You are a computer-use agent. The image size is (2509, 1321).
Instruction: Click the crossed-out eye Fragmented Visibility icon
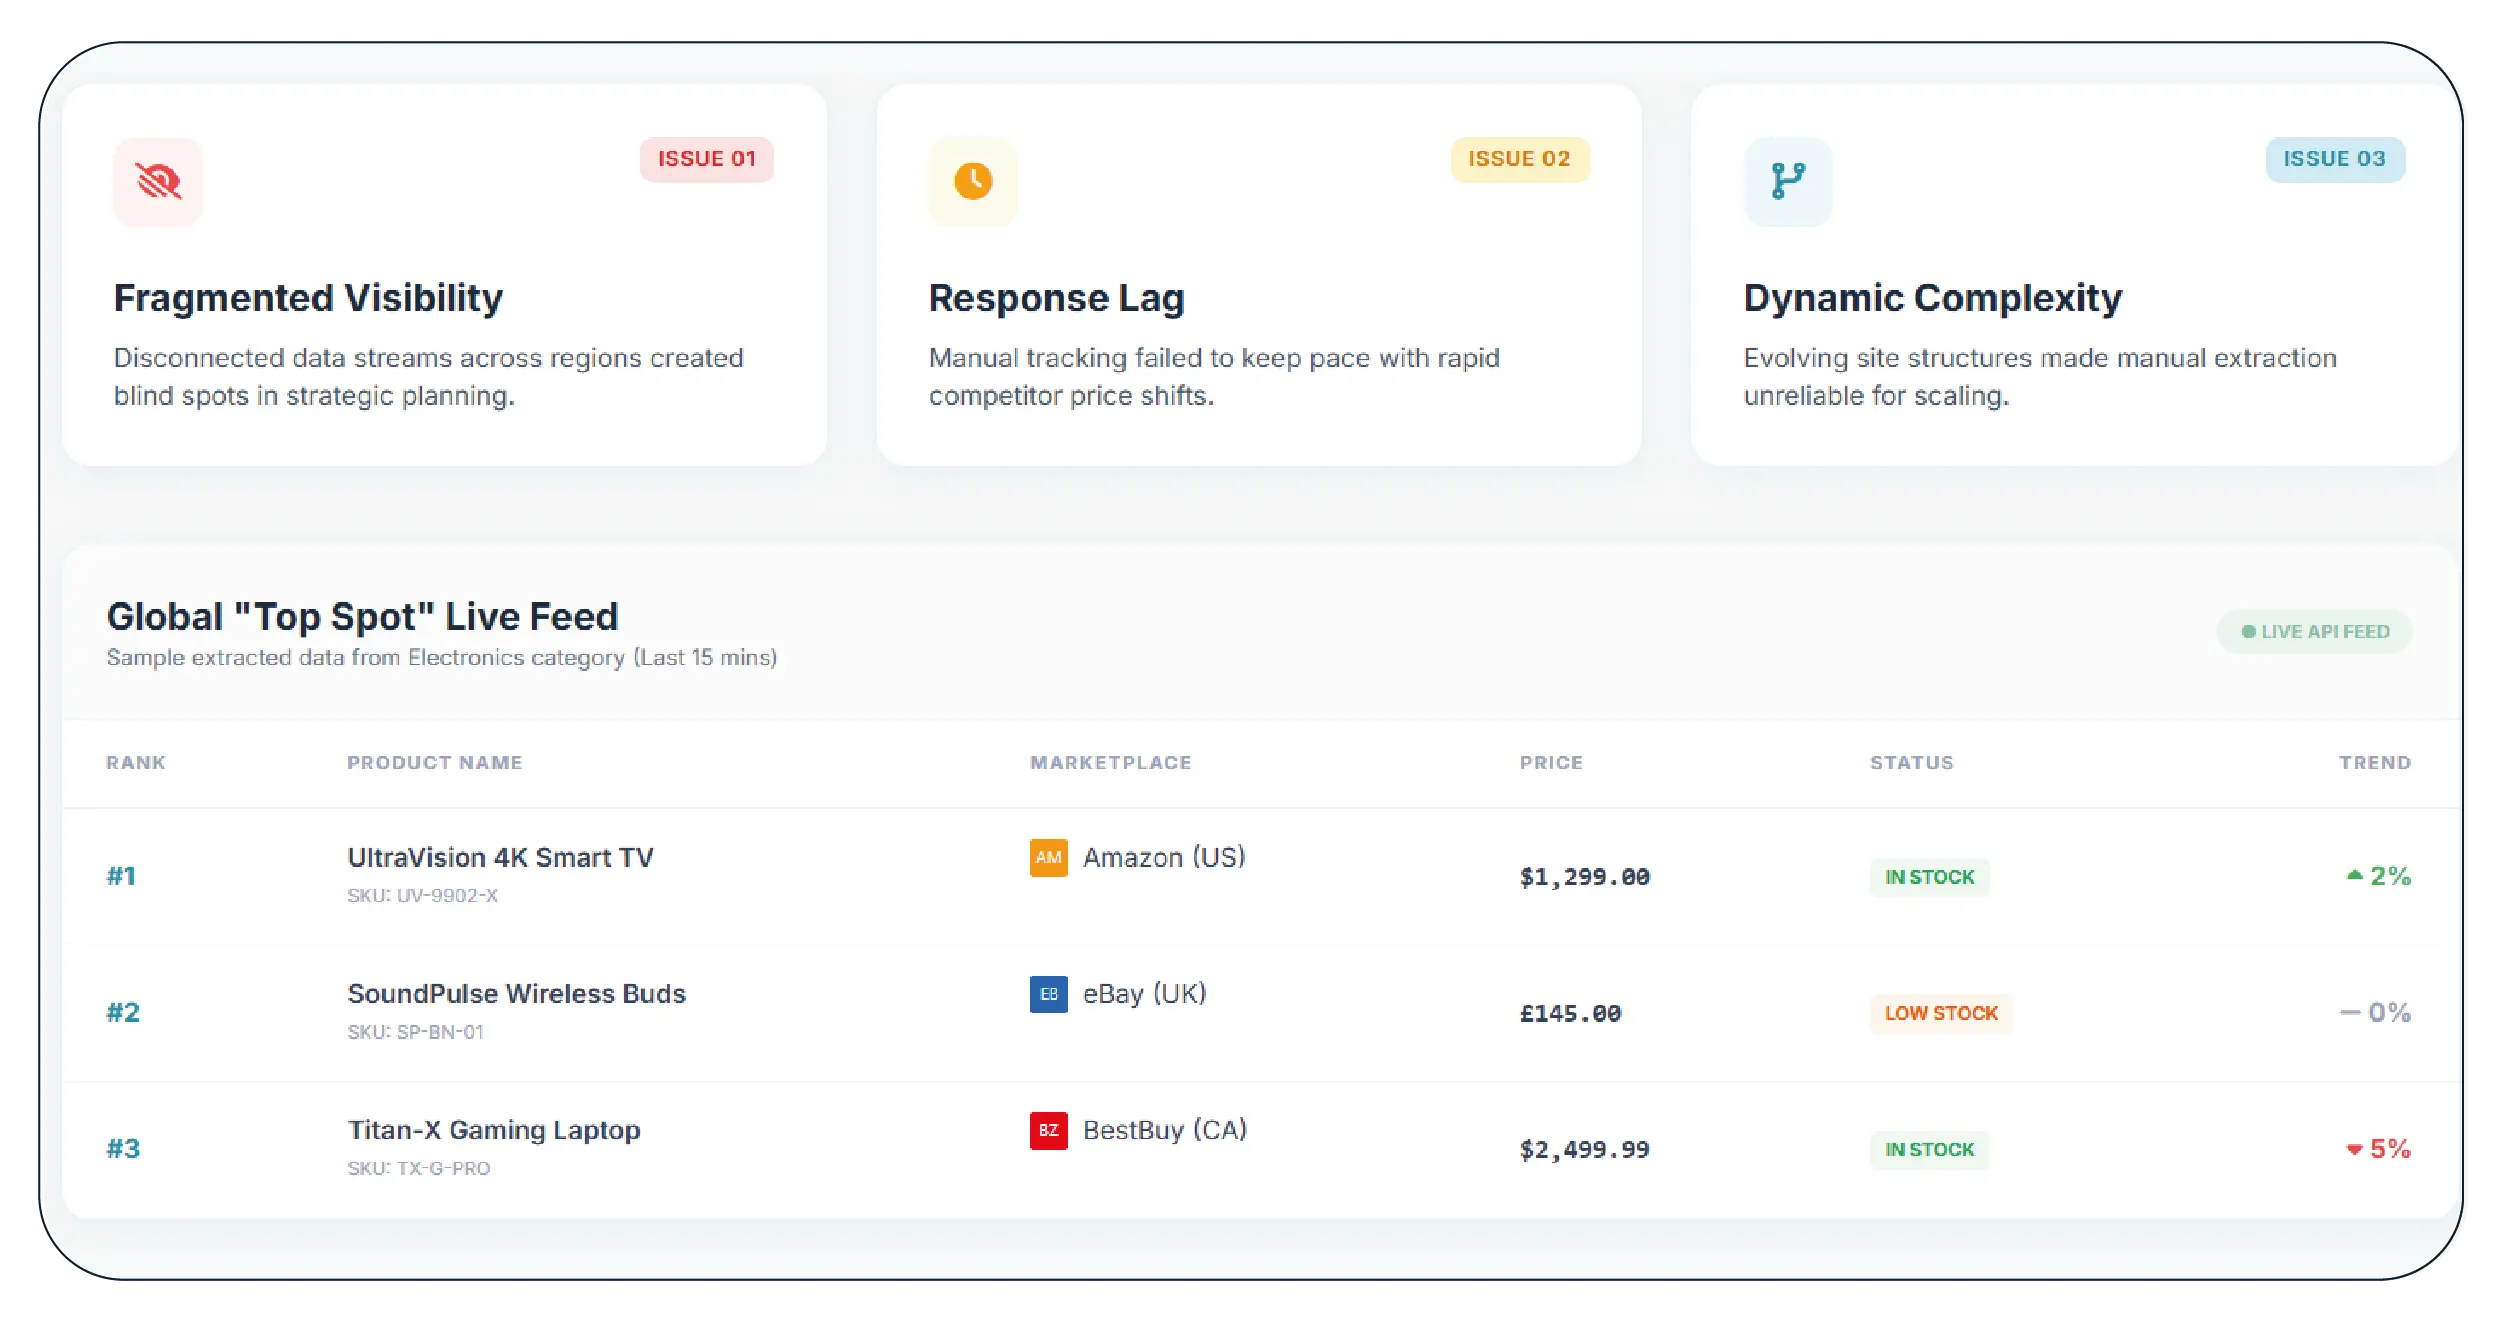point(158,181)
